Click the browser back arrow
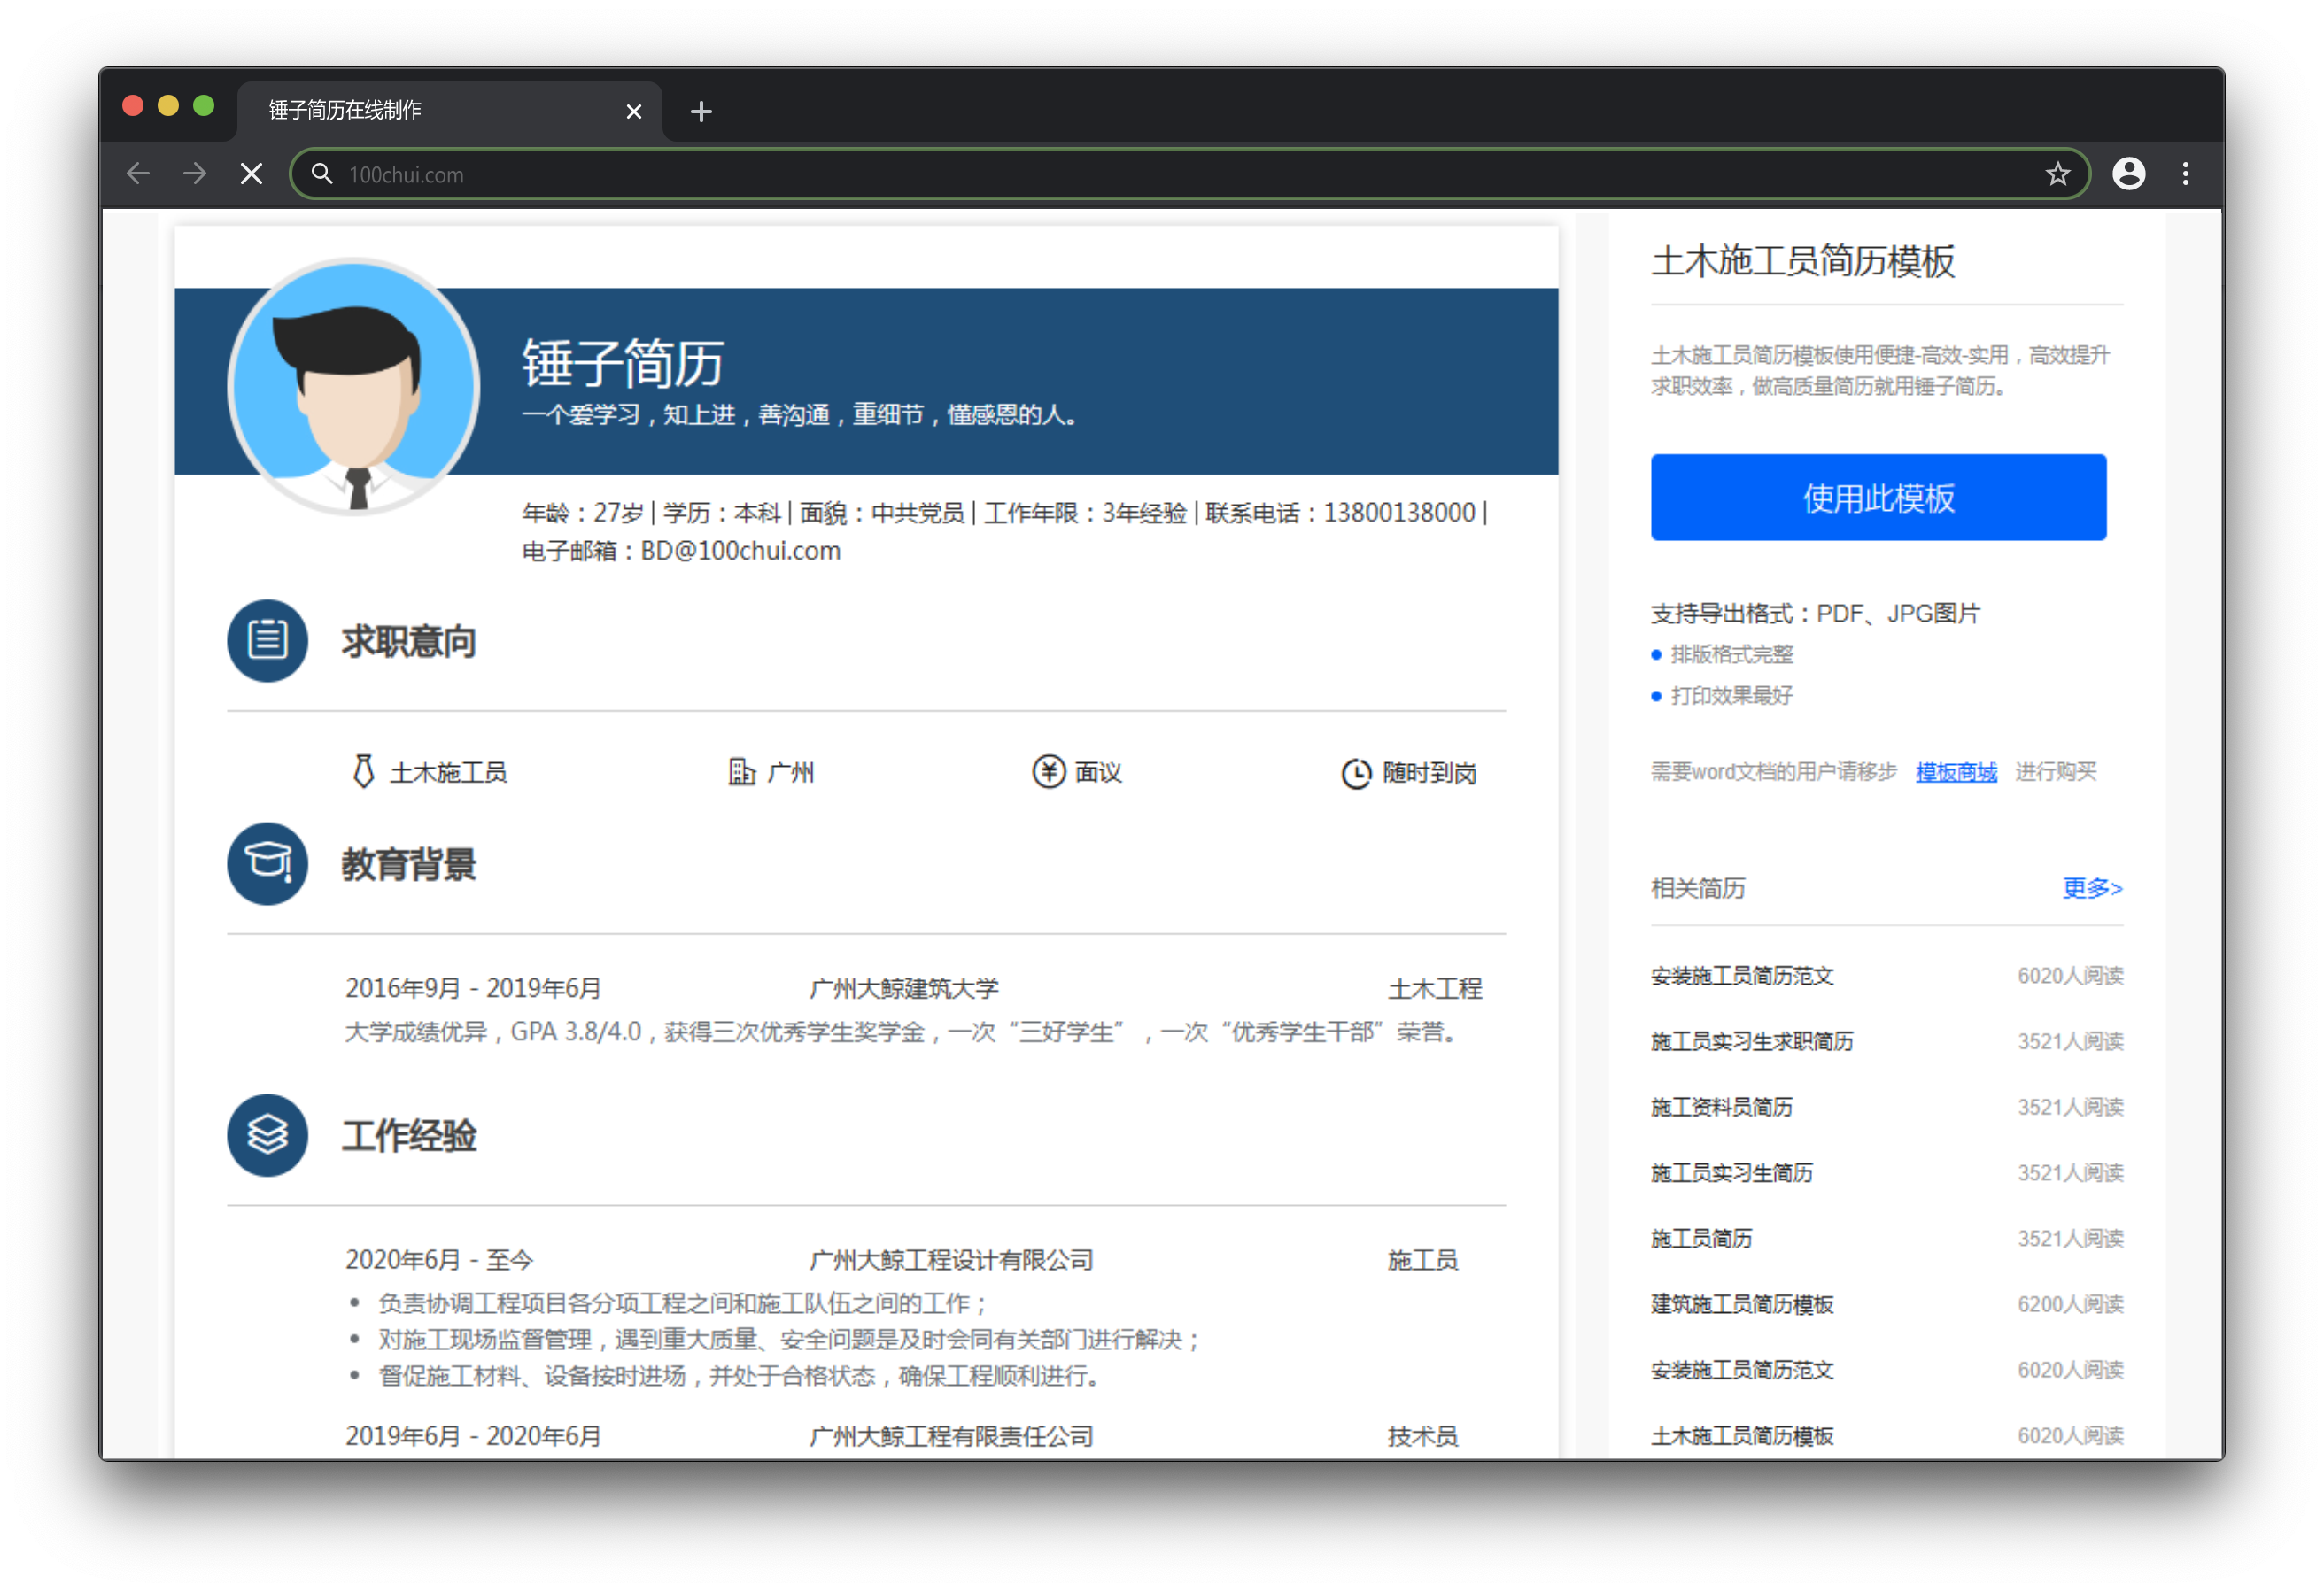Image resolution: width=2324 pixels, height=1592 pixels. click(138, 174)
